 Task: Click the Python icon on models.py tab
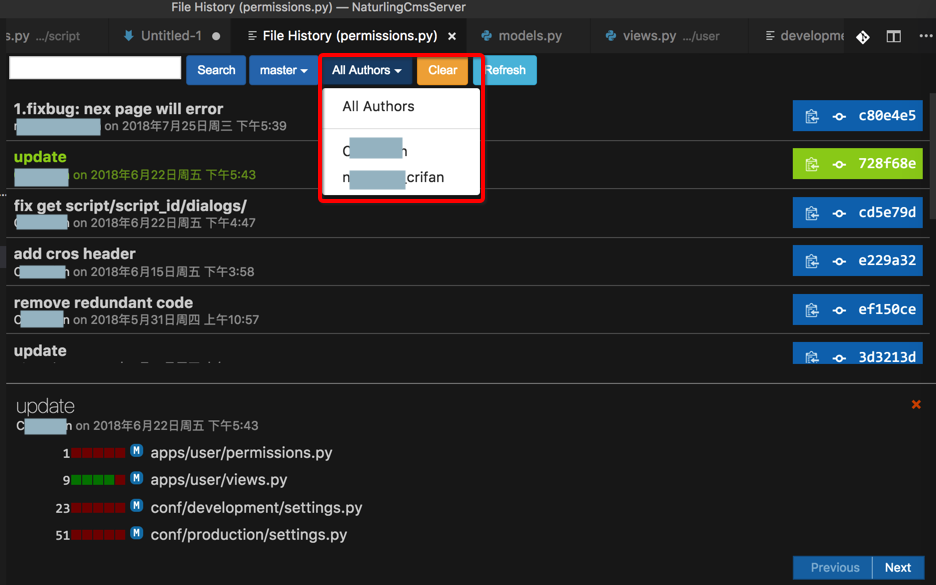pyautogui.click(x=487, y=36)
